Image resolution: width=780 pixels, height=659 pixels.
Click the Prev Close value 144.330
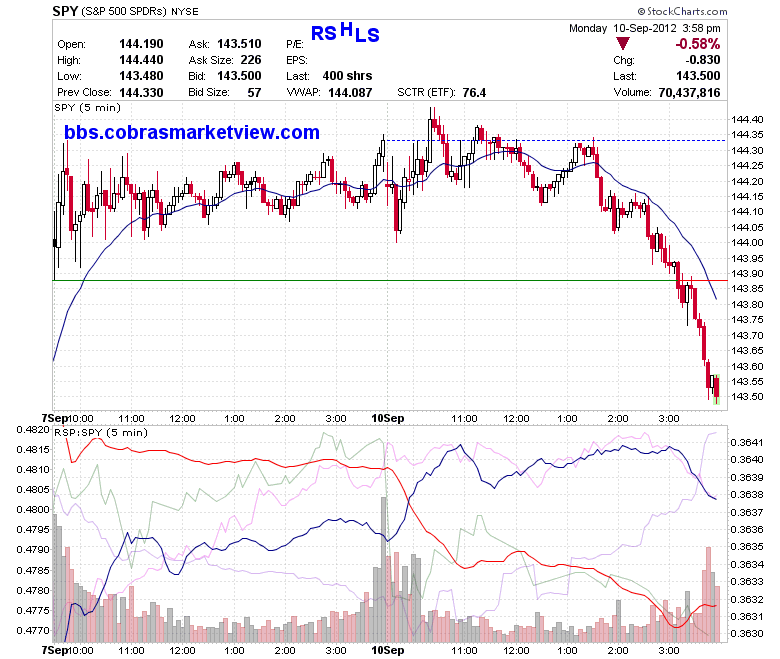(141, 92)
